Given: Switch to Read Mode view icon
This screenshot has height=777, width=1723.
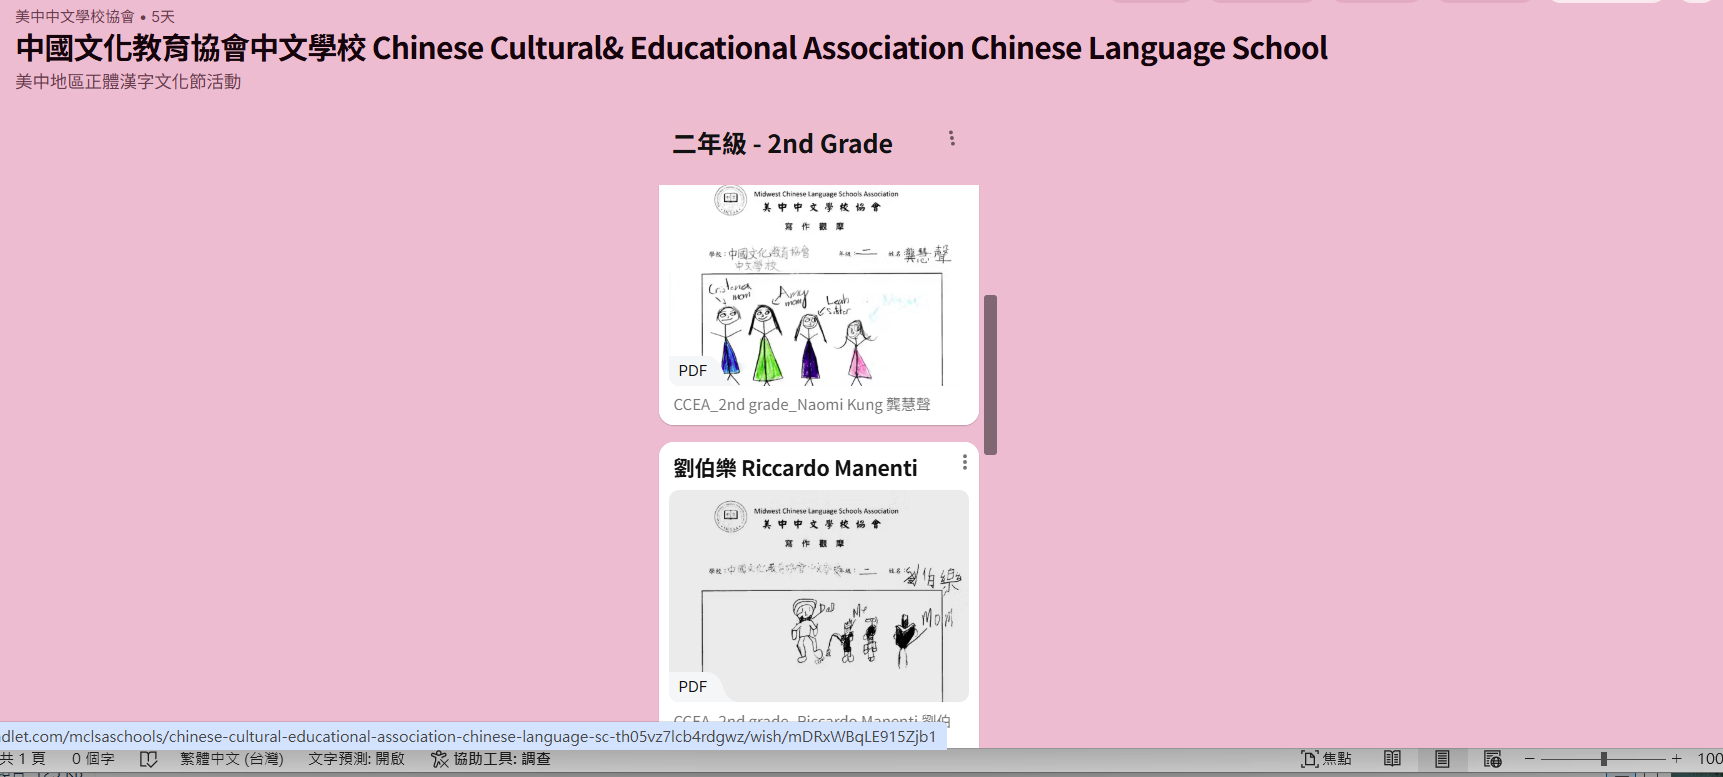Looking at the screenshot, I should [1392, 759].
